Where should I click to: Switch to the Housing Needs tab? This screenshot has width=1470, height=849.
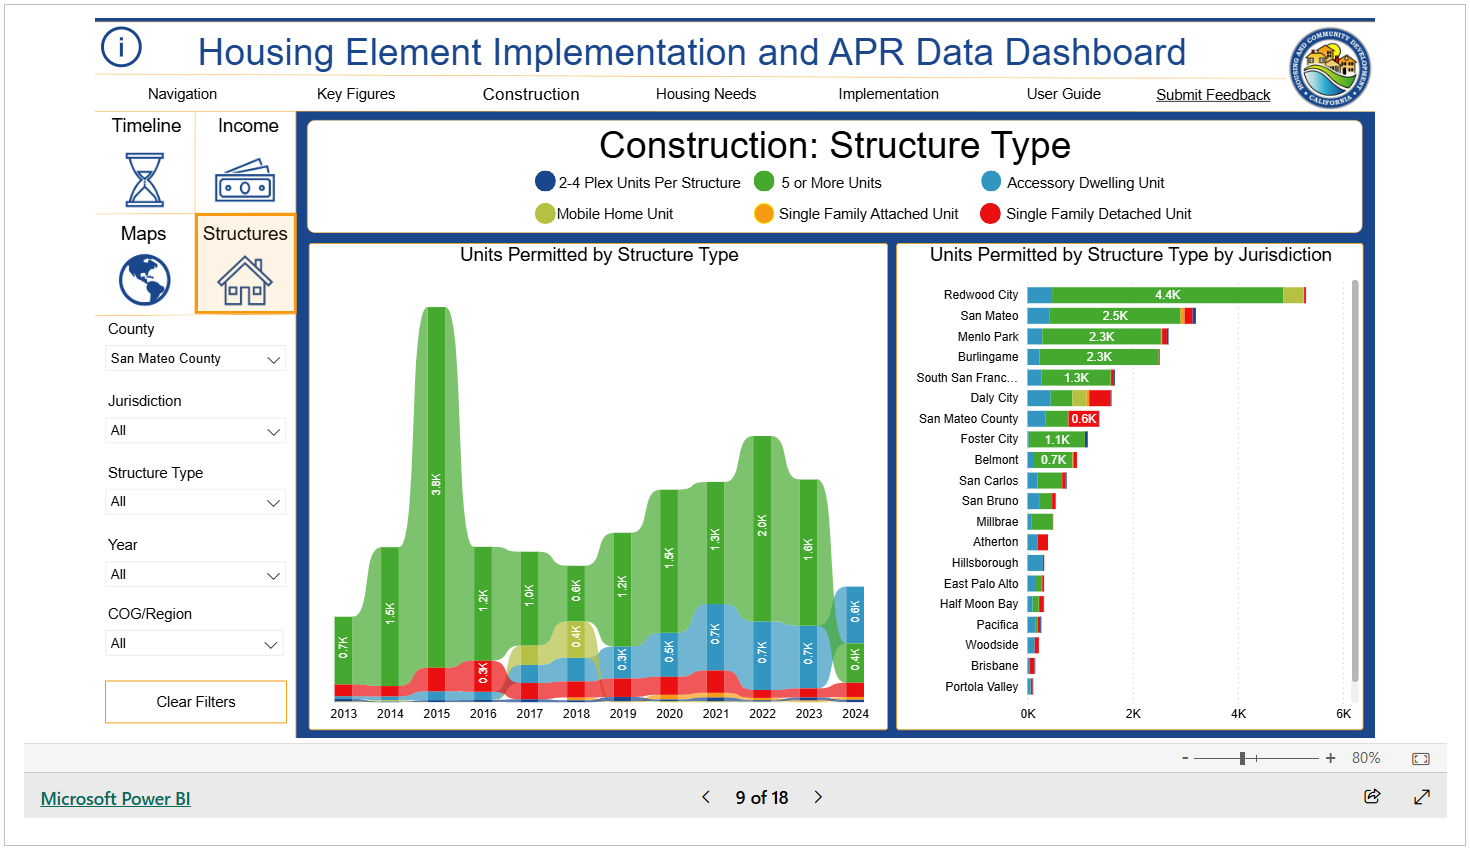click(x=705, y=94)
